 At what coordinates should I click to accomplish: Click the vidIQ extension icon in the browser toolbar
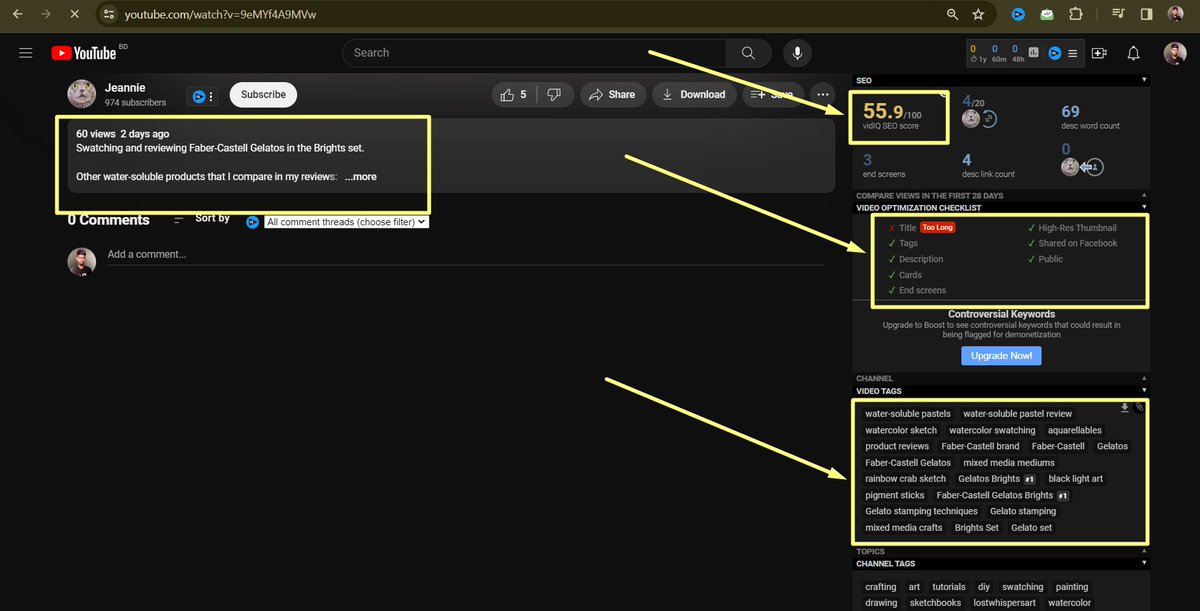pos(1018,14)
